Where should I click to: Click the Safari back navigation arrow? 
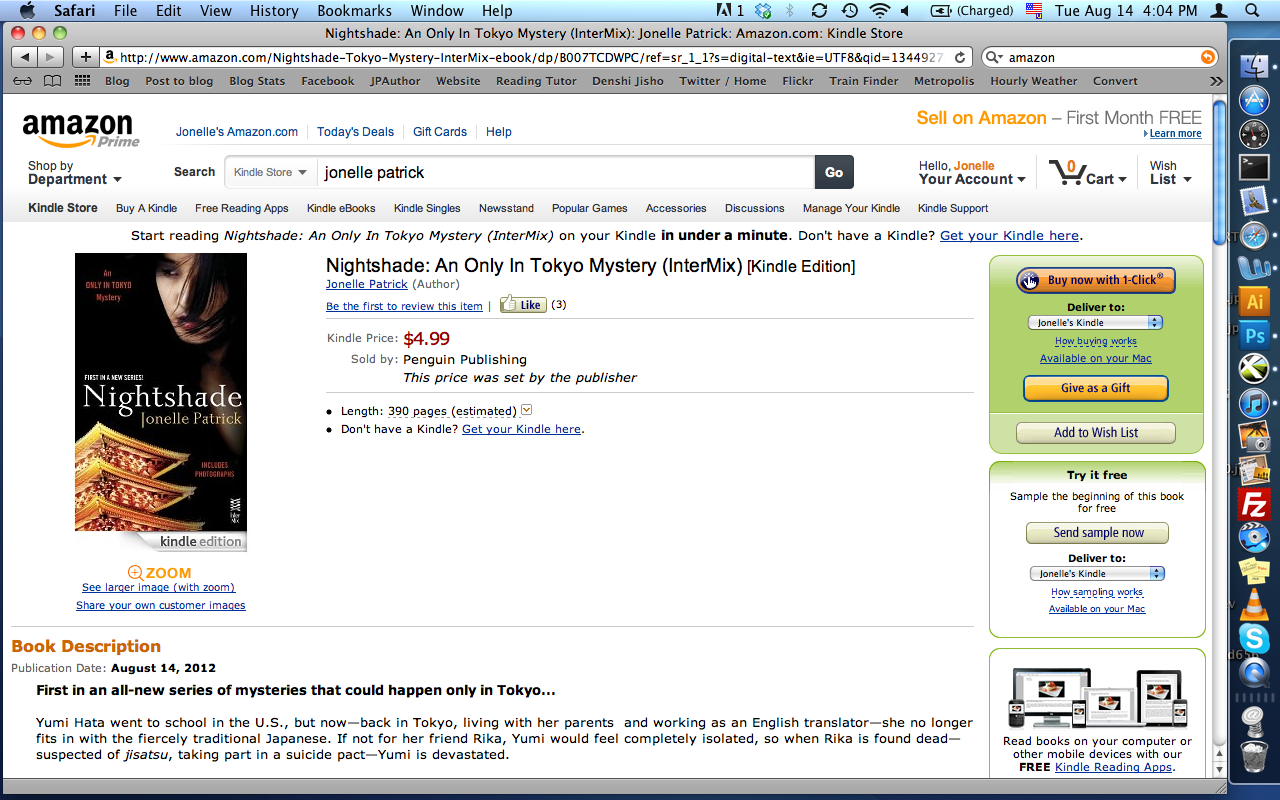(24, 57)
